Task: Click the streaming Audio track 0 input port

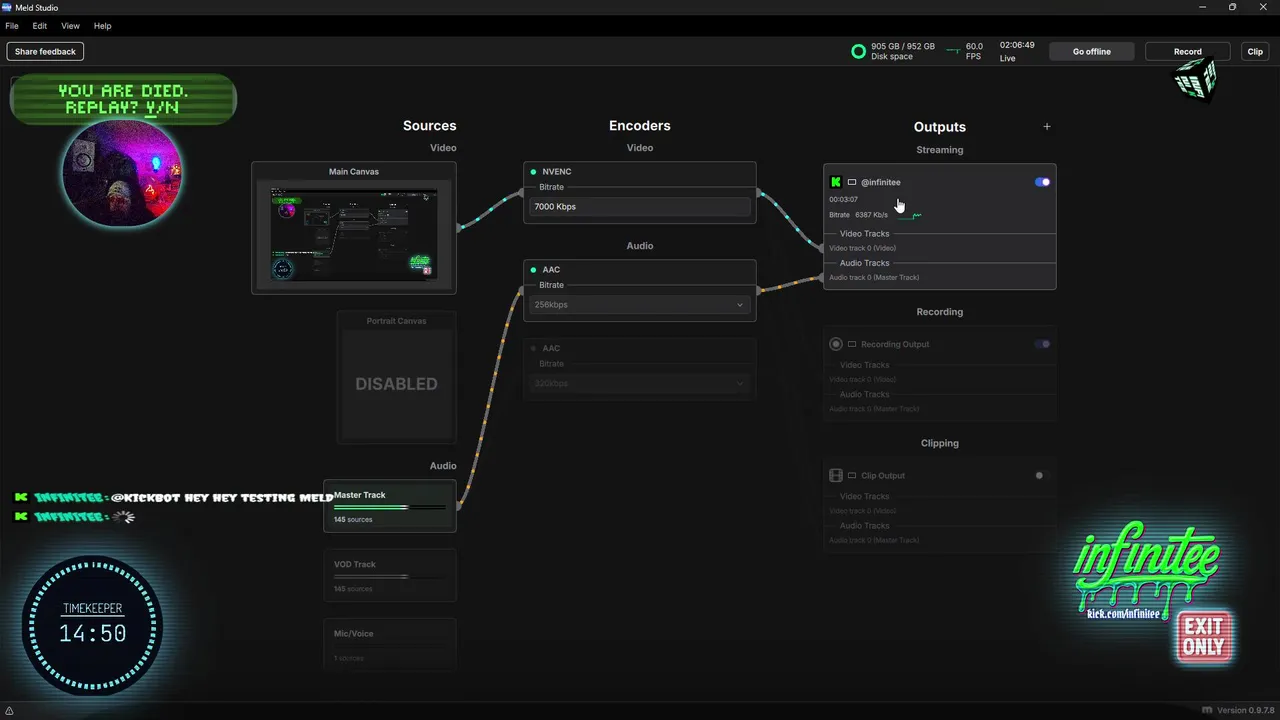Action: 822,277
